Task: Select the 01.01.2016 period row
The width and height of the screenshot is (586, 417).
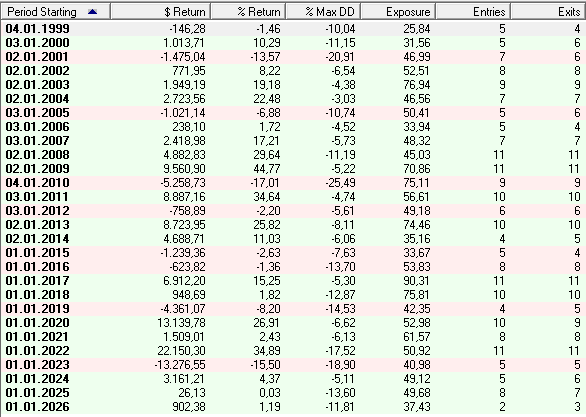Action: pos(293,267)
